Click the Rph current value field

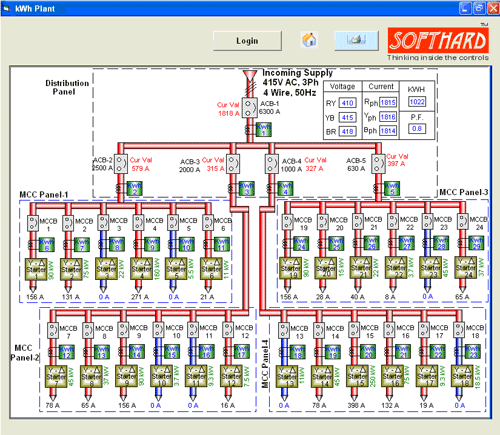[388, 102]
